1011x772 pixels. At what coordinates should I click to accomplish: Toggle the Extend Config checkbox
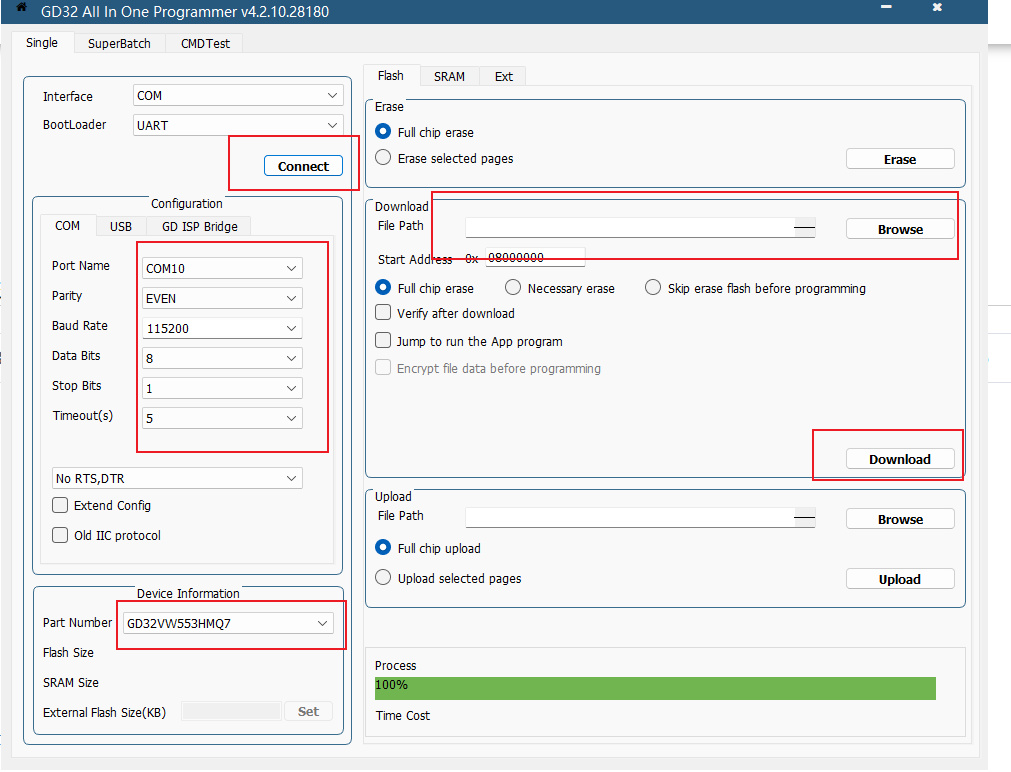[x=61, y=506]
